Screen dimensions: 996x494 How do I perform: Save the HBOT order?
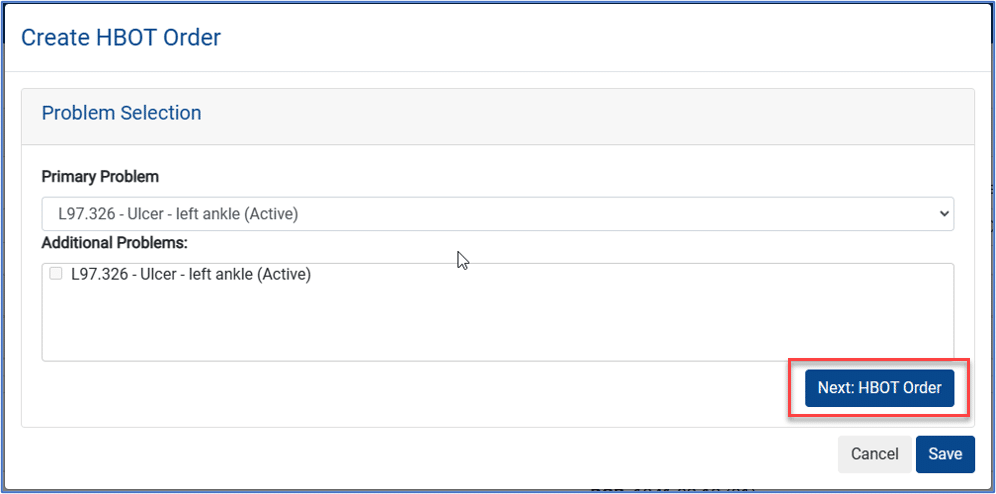[x=945, y=454]
